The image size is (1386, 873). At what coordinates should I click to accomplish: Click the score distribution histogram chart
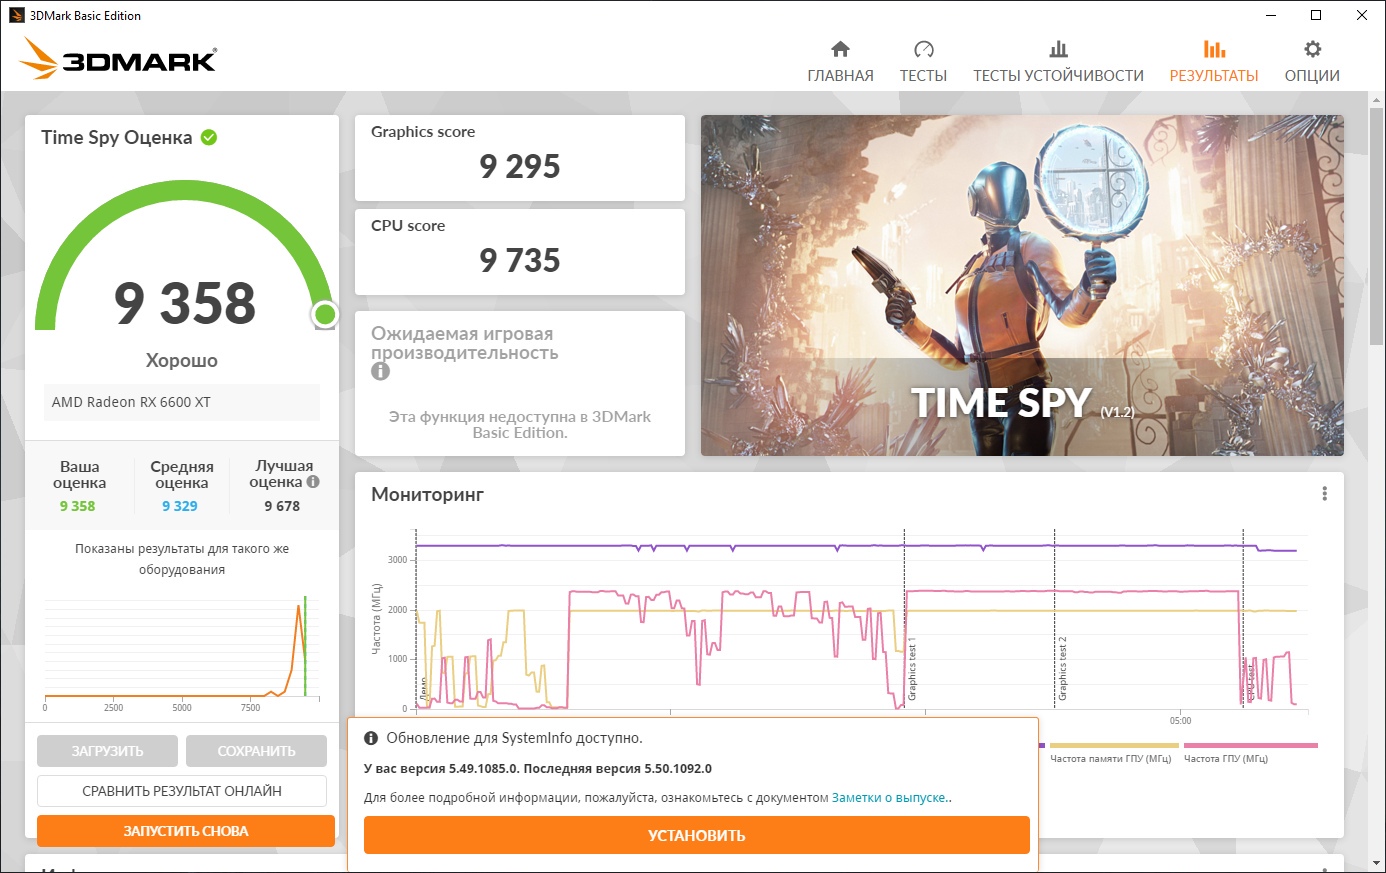point(182,652)
